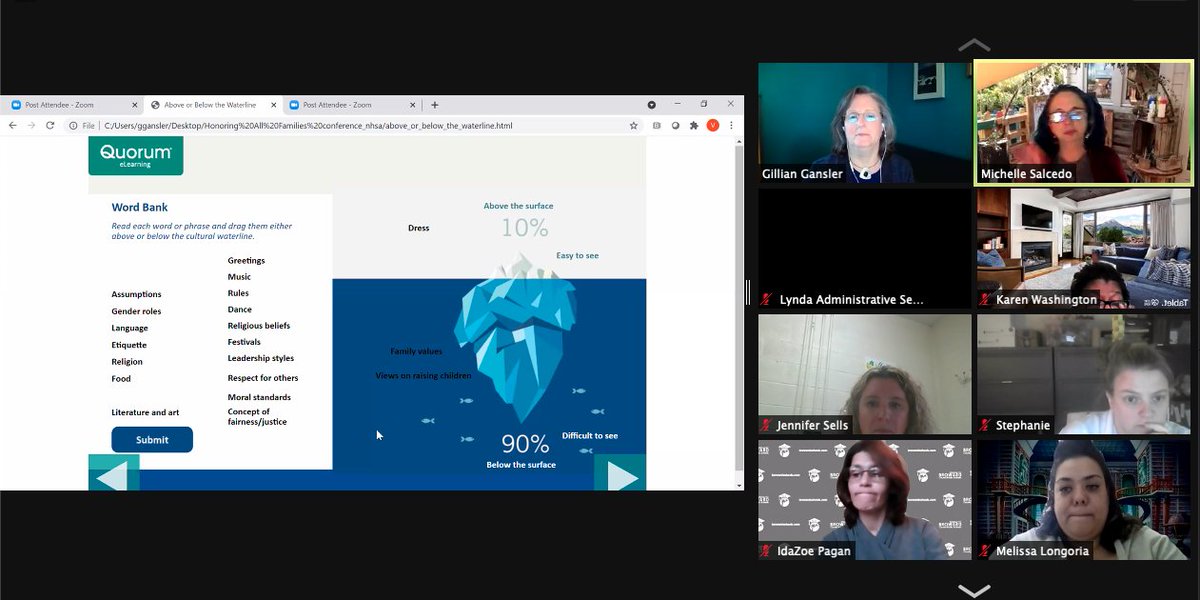Select Literature and art phrase

tap(145, 412)
